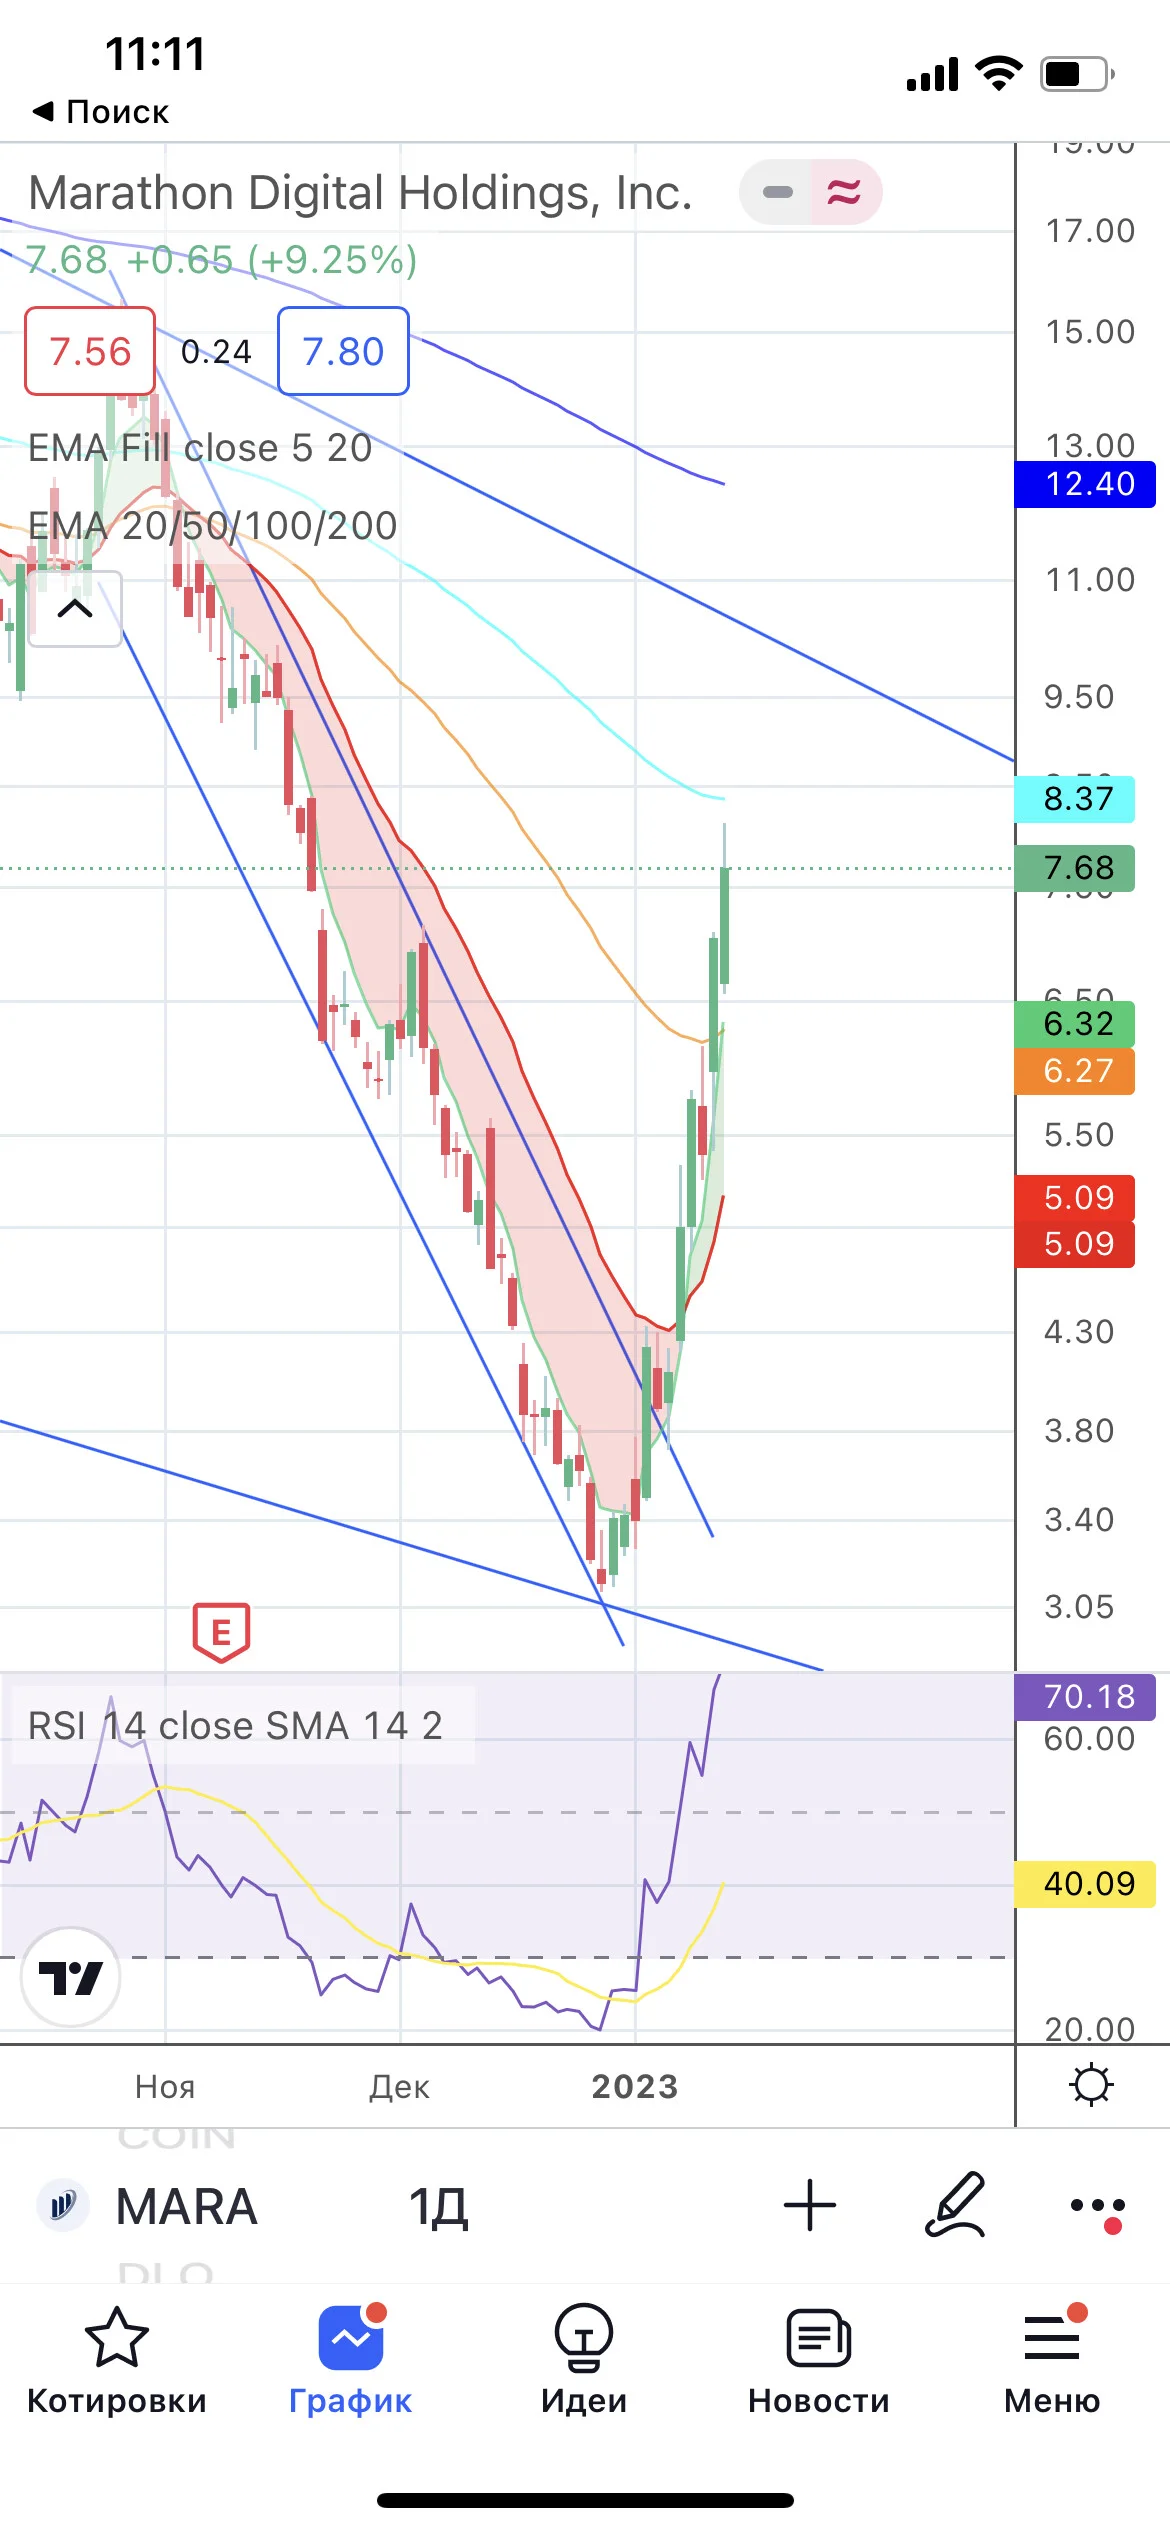This screenshot has width=1170, height=2532.
Task: Tap the earnings E marker
Action: (221, 1632)
